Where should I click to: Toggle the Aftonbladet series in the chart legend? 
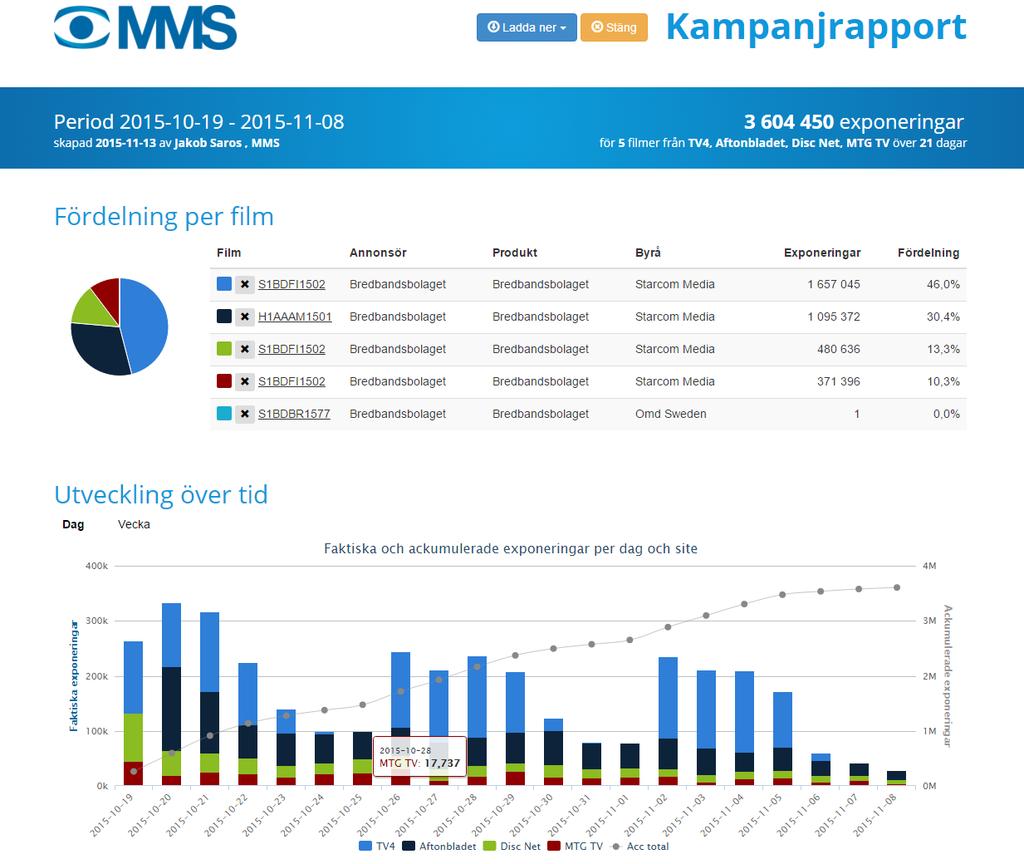coord(440,846)
